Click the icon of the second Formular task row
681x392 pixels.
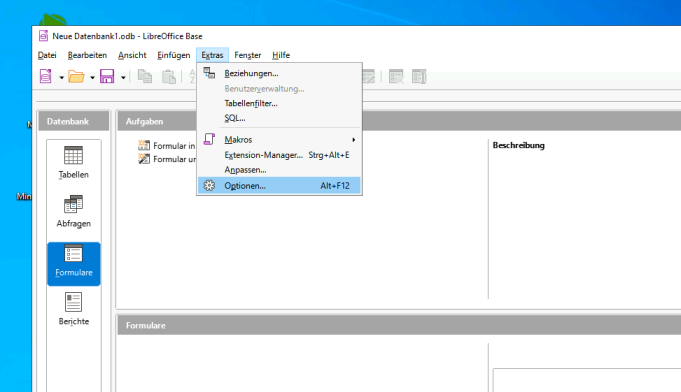tap(144, 159)
